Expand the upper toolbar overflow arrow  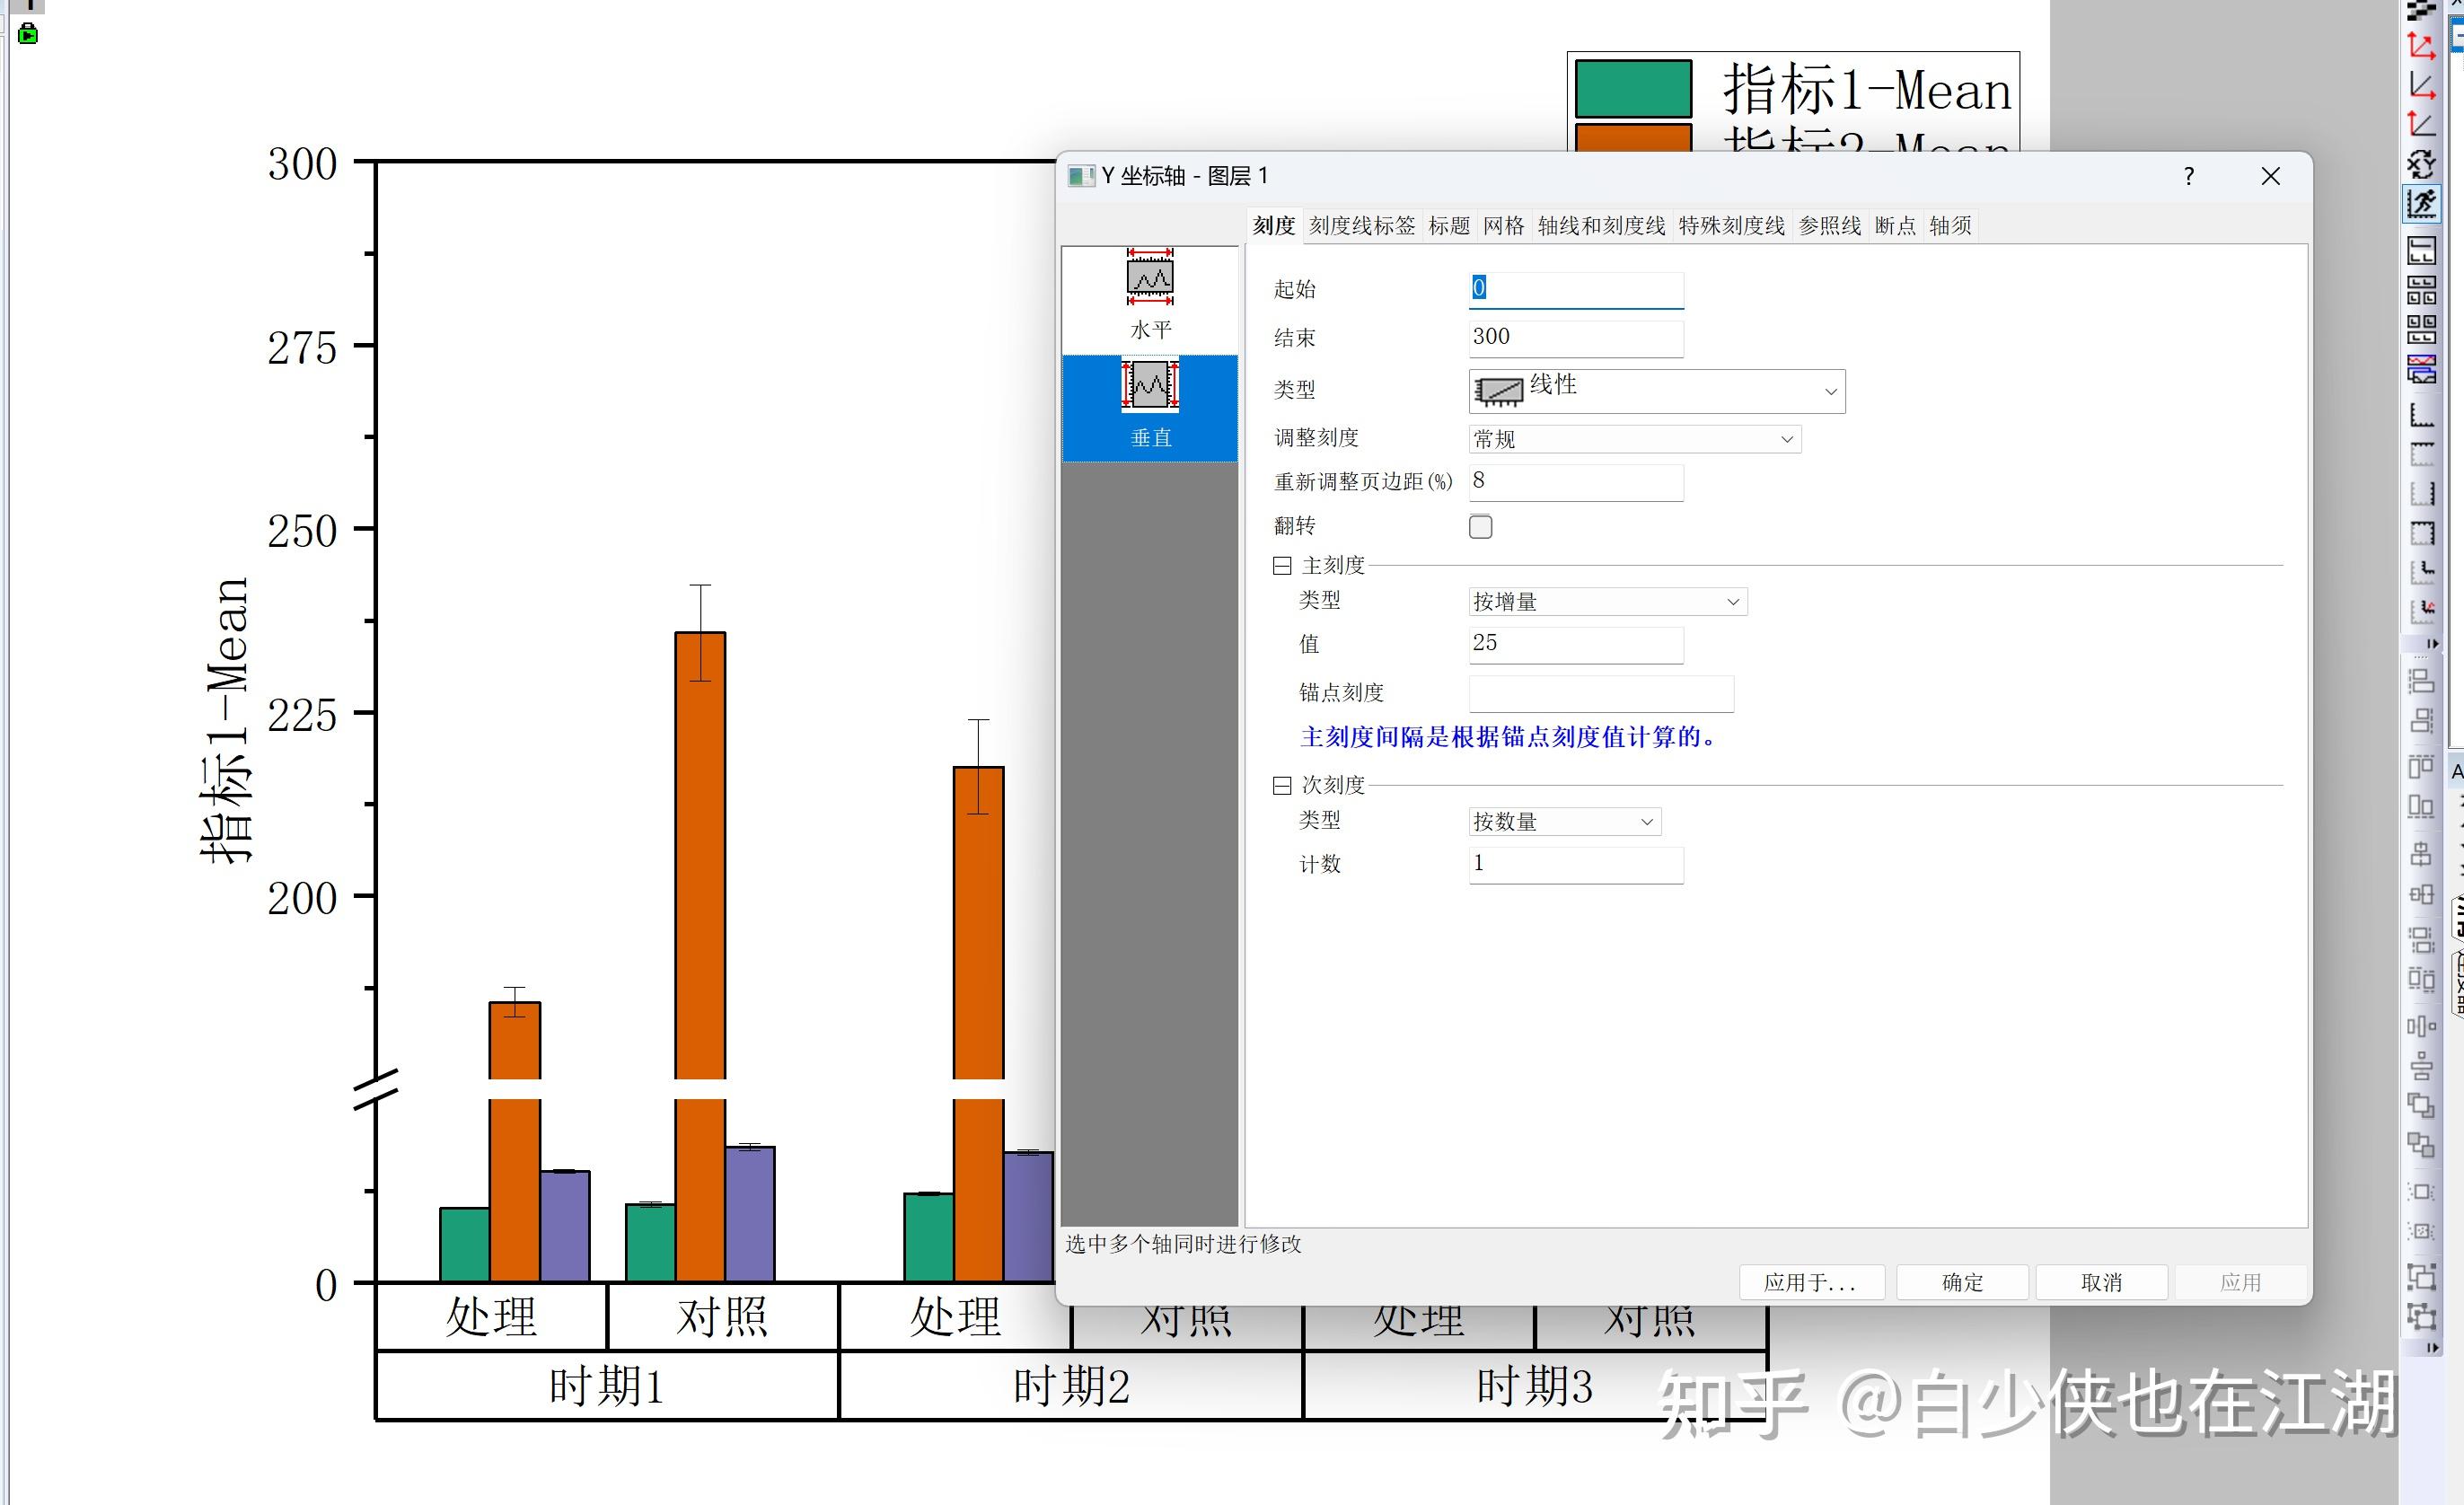click(x=2433, y=643)
